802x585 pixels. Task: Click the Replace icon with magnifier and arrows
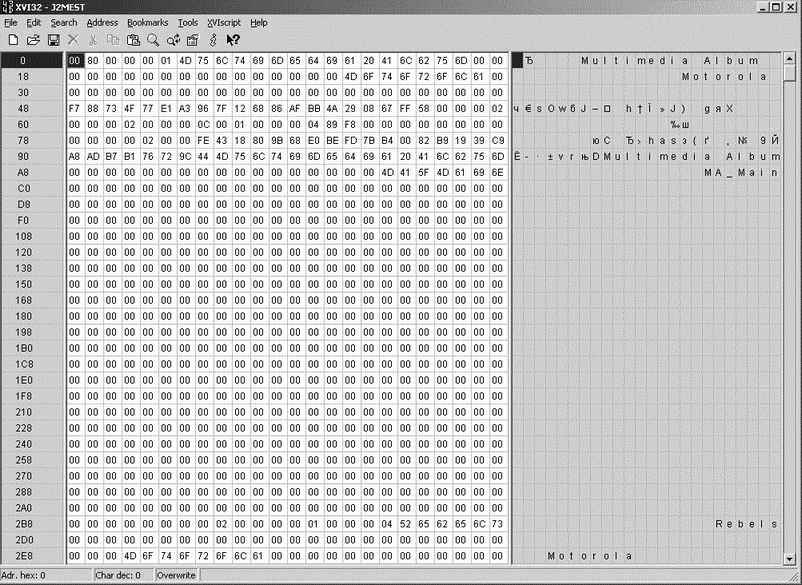173,40
